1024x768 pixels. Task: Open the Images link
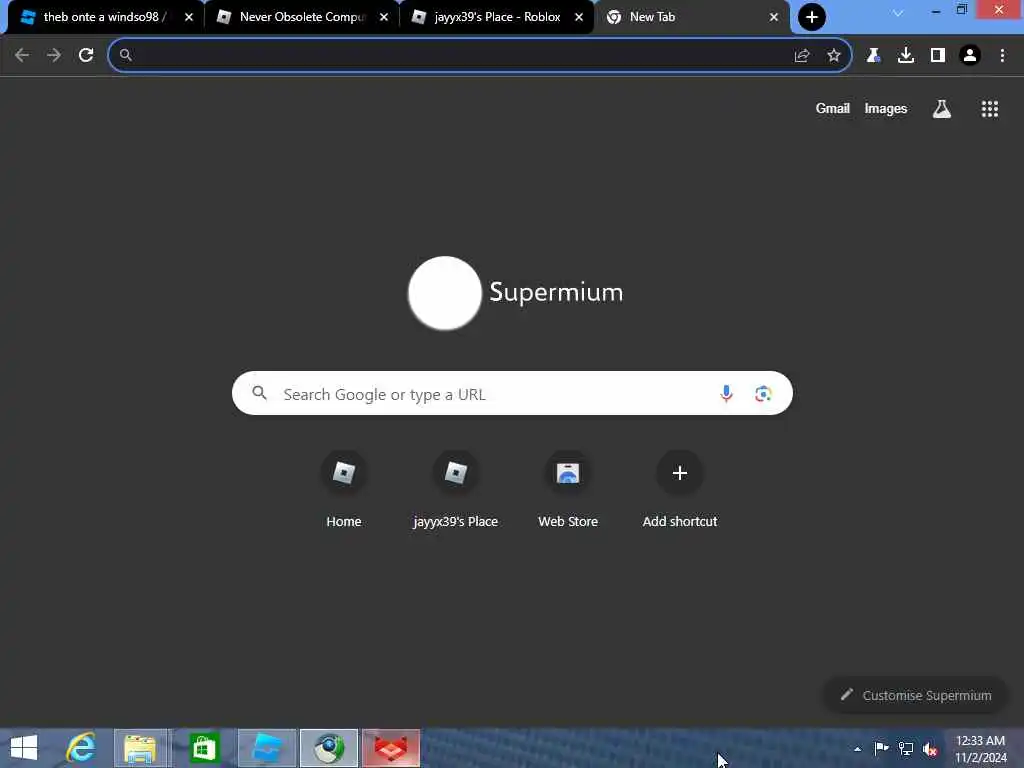[886, 108]
